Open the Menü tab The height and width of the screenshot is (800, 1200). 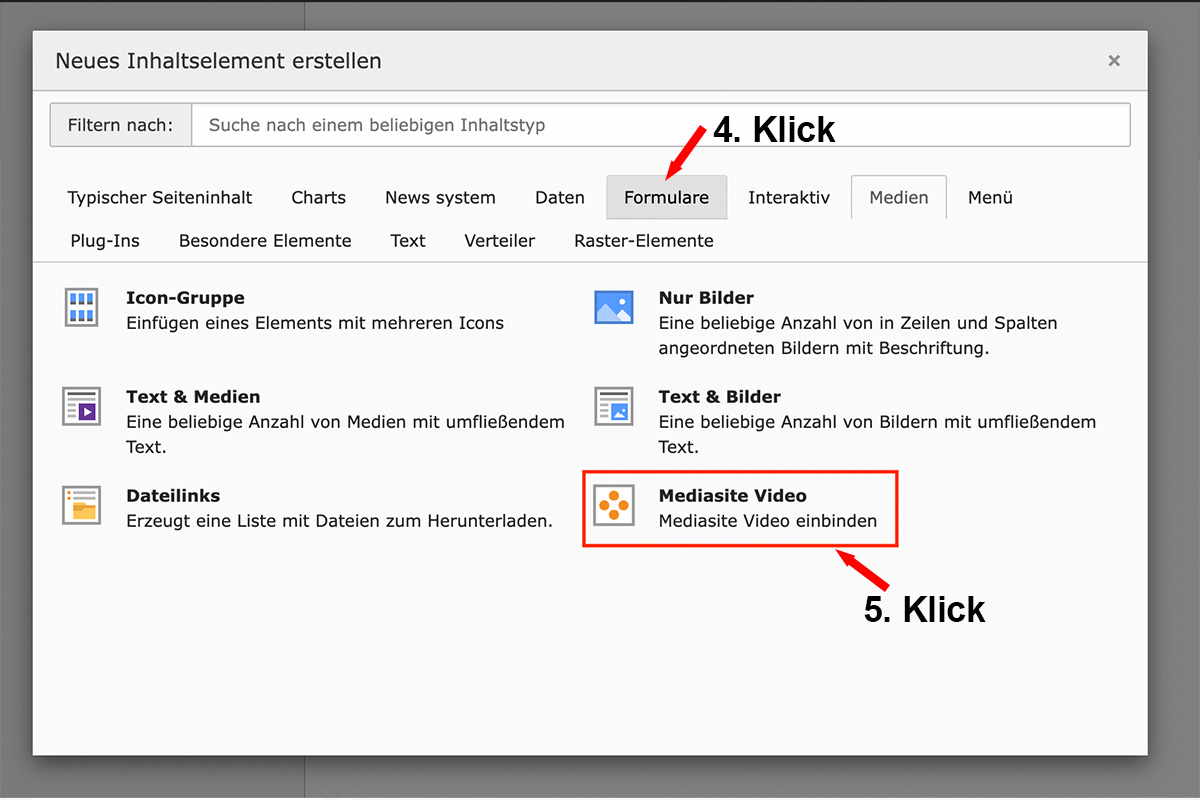point(990,198)
